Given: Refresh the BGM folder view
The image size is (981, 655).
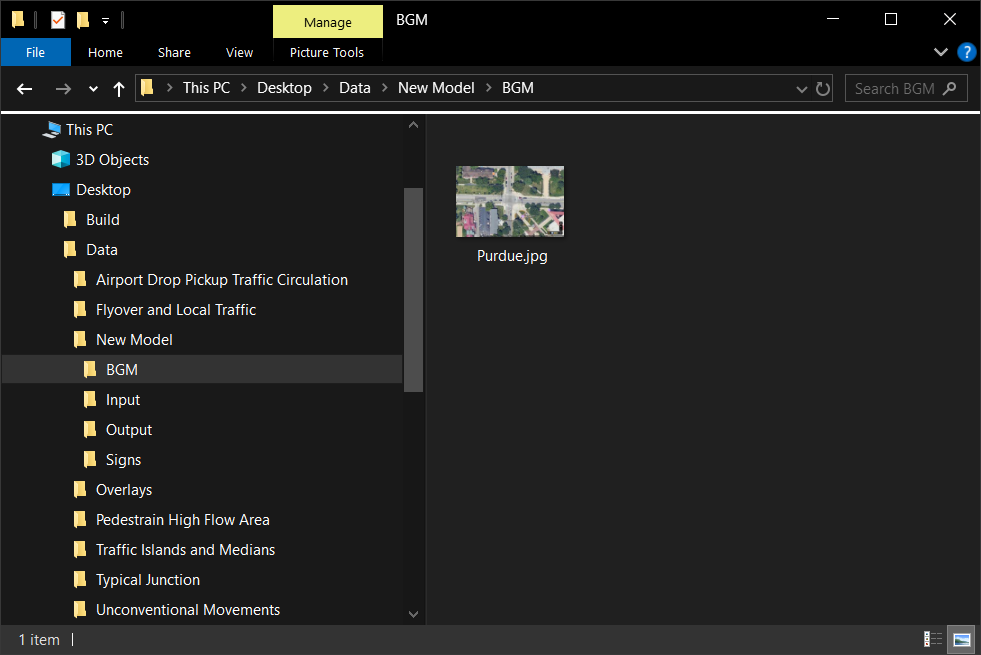Looking at the screenshot, I should (x=823, y=89).
